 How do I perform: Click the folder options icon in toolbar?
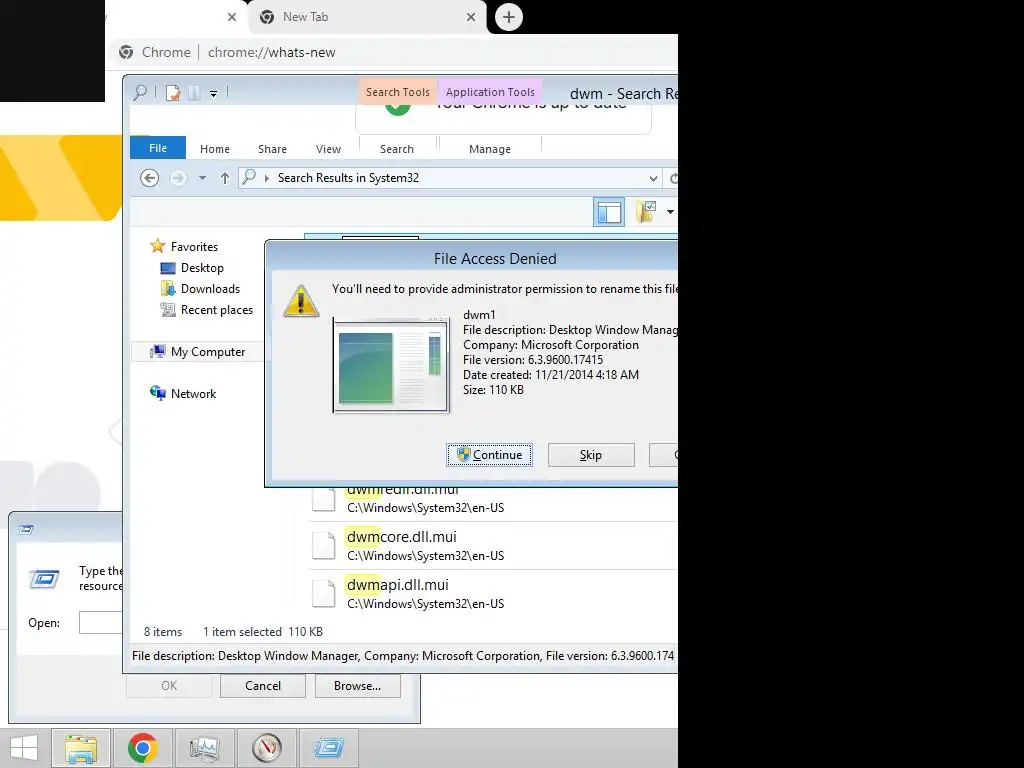(646, 212)
